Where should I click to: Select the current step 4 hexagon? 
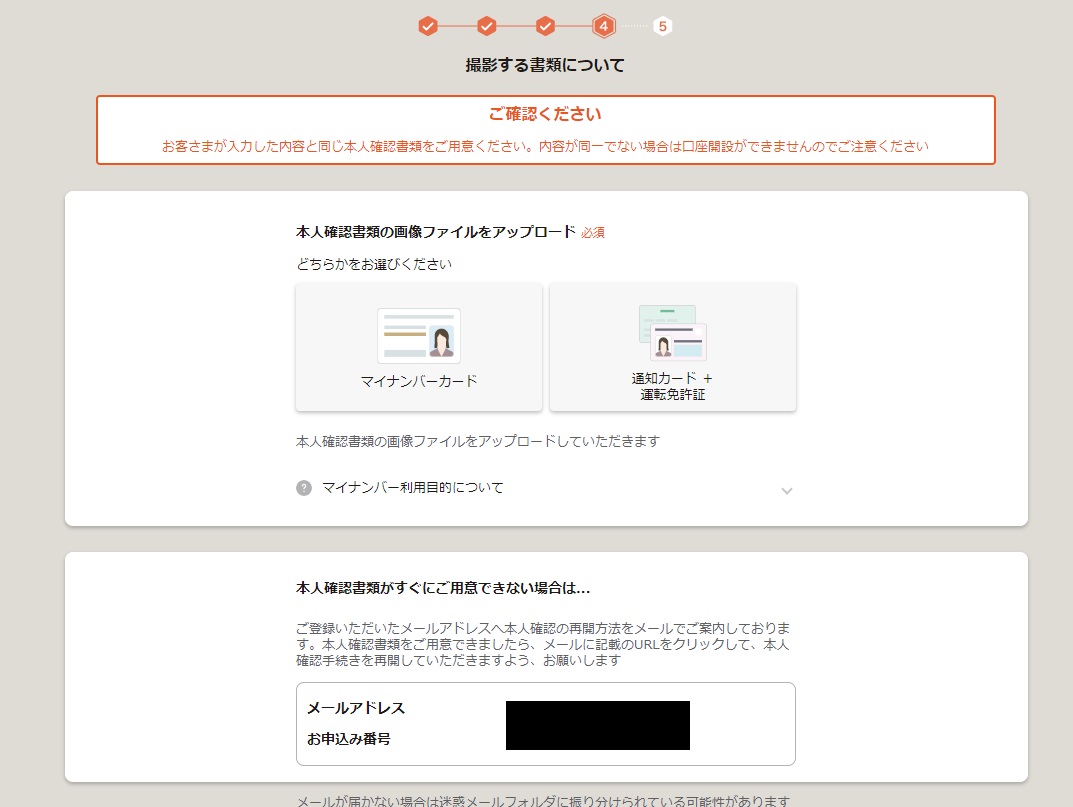(603, 26)
